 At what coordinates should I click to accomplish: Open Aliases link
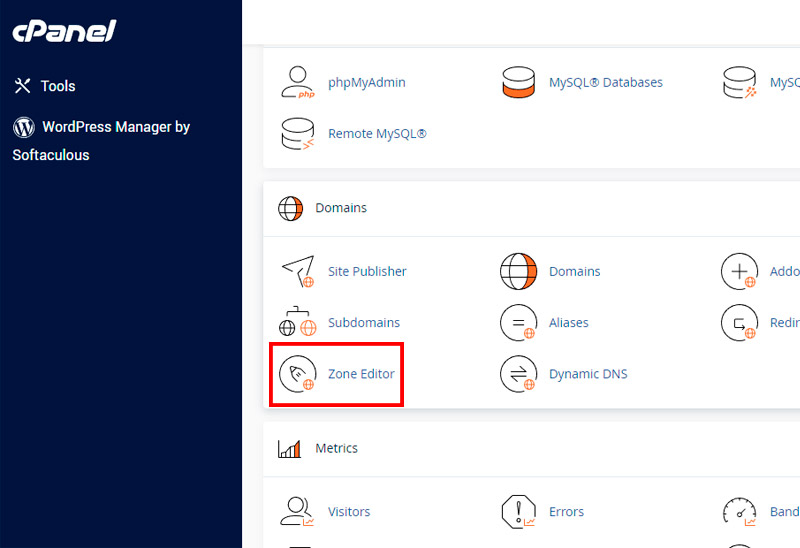point(568,322)
